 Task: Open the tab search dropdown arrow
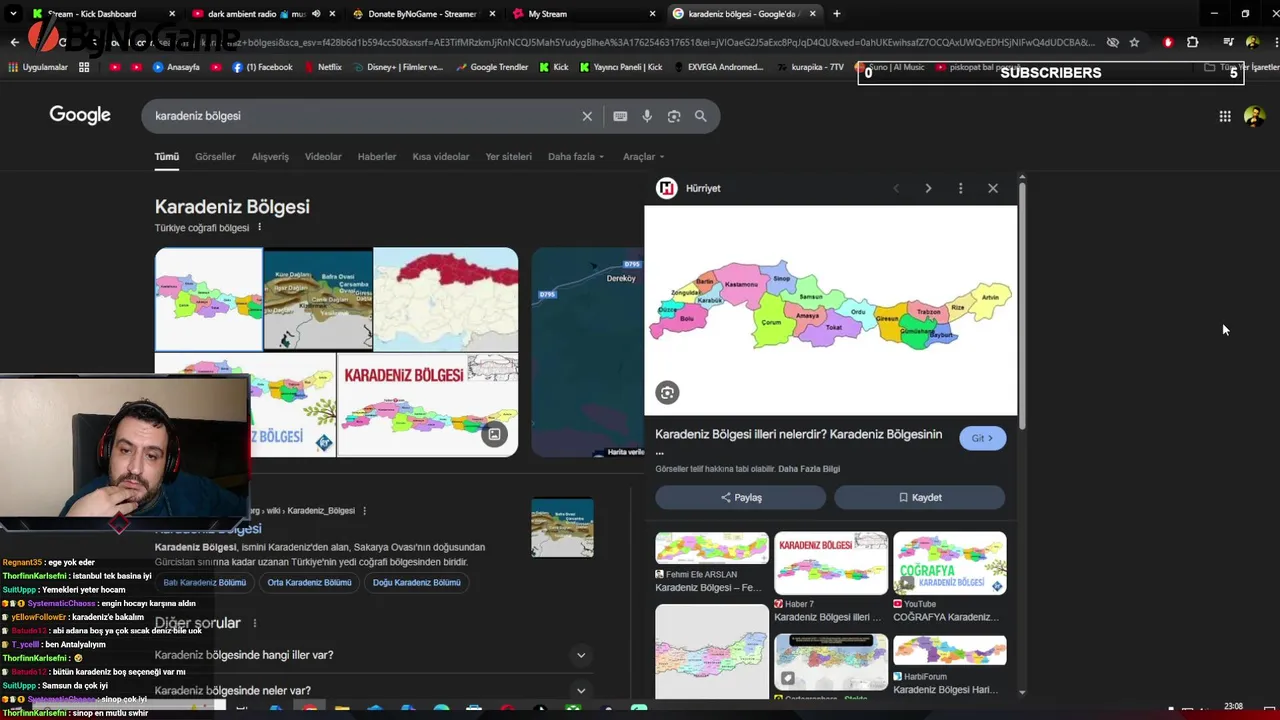14,14
